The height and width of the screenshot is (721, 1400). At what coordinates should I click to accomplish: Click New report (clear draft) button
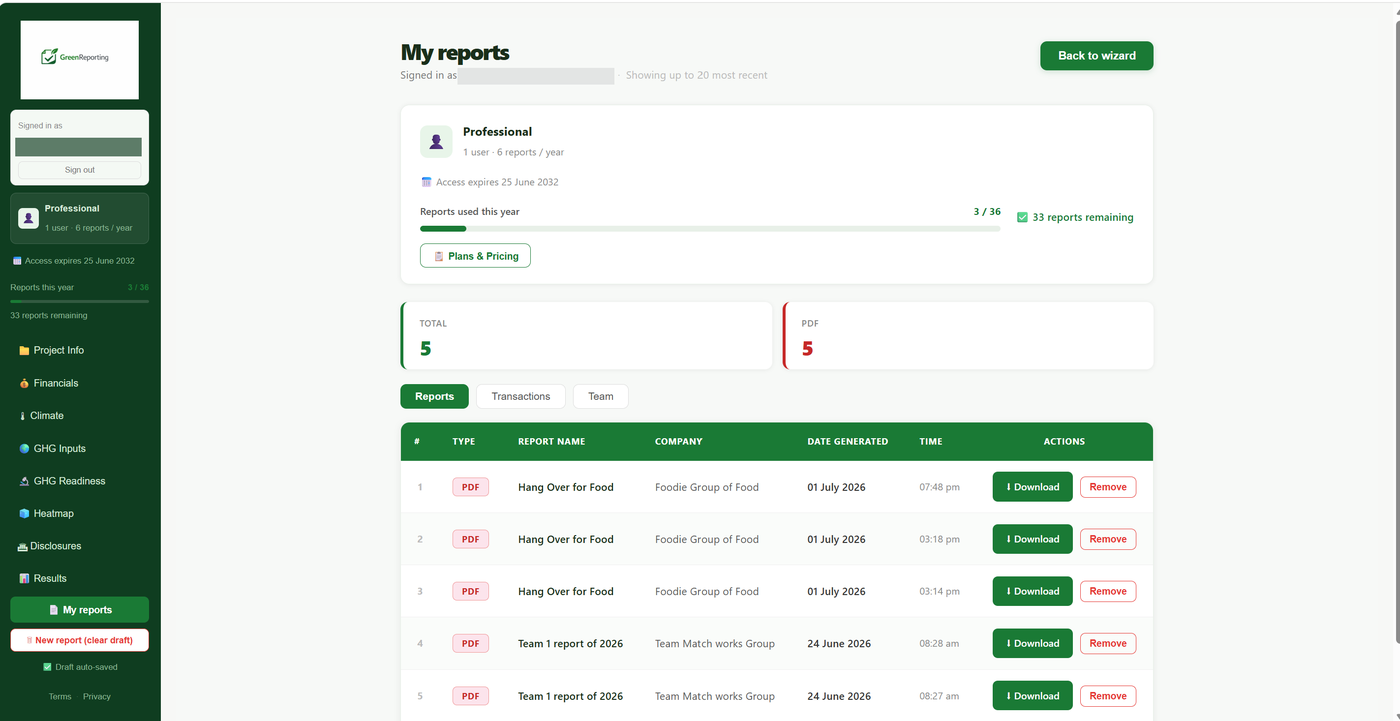coord(80,640)
